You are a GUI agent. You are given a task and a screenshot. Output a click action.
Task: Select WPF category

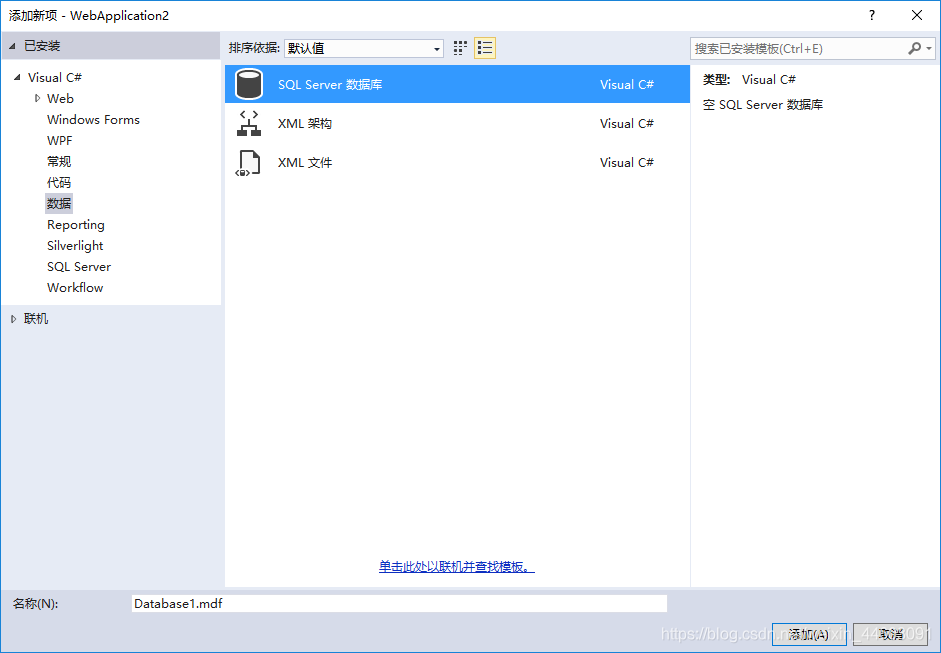point(59,140)
